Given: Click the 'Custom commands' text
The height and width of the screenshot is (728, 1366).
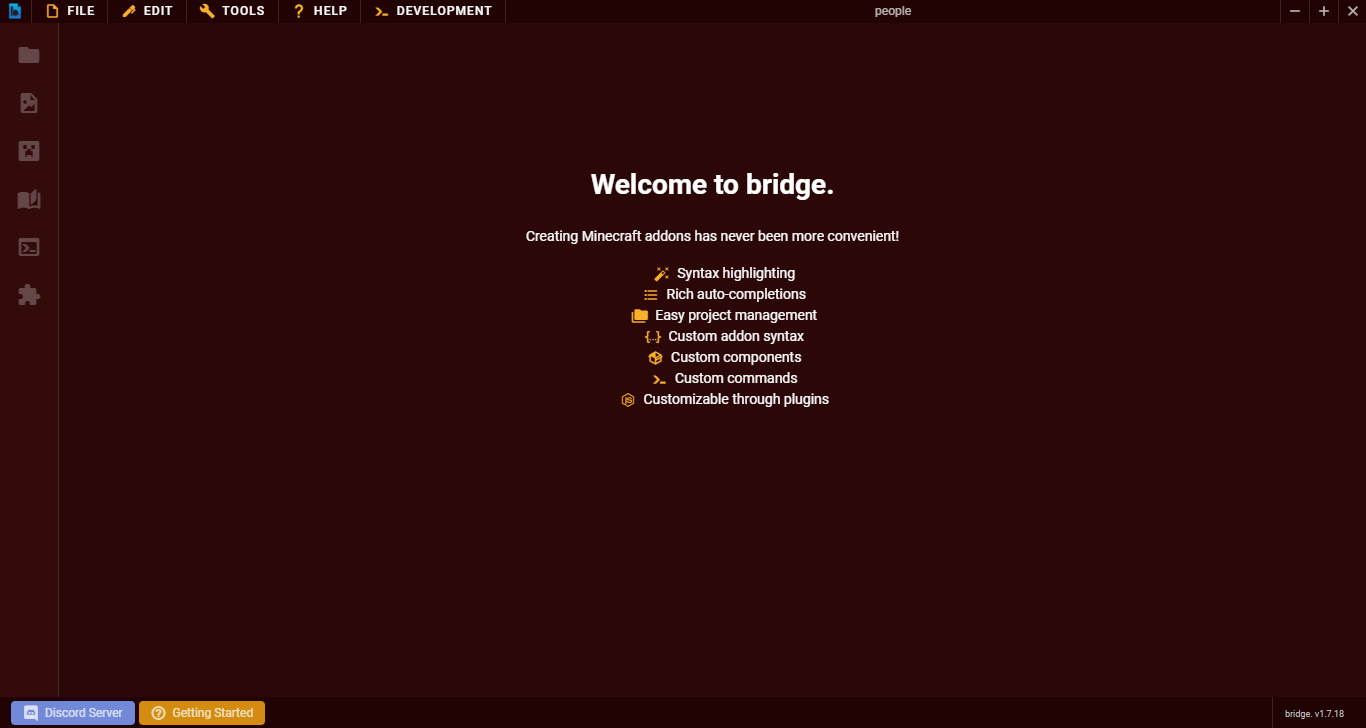Looking at the screenshot, I should click(x=736, y=378).
